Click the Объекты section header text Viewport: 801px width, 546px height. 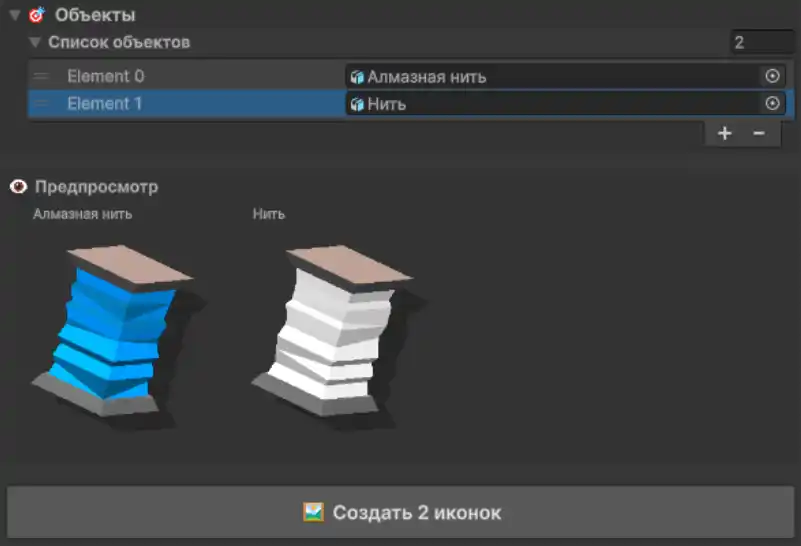tap(95, 15)
